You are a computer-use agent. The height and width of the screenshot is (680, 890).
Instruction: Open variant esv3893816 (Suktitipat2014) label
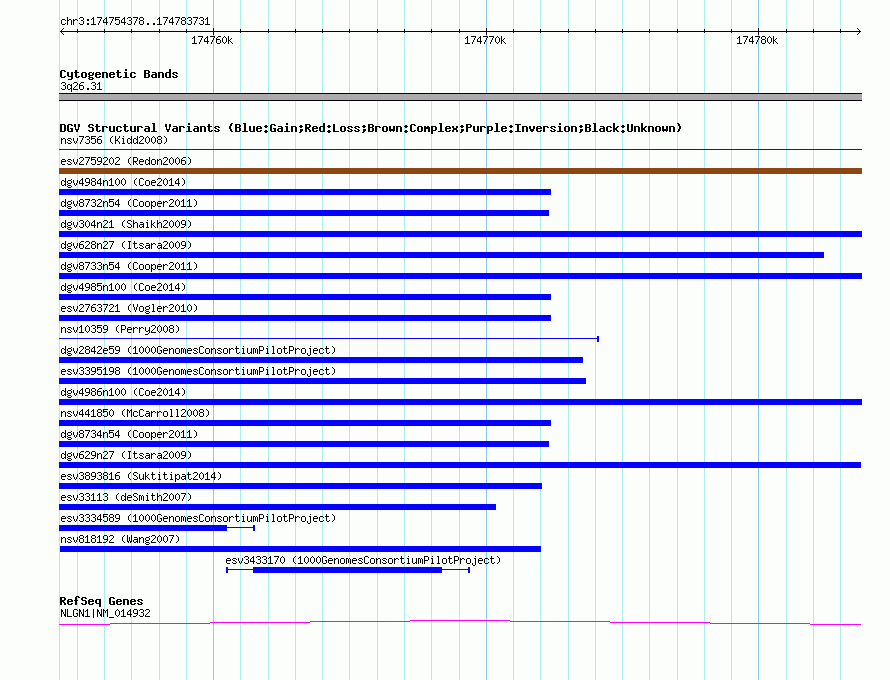point(141,476)
